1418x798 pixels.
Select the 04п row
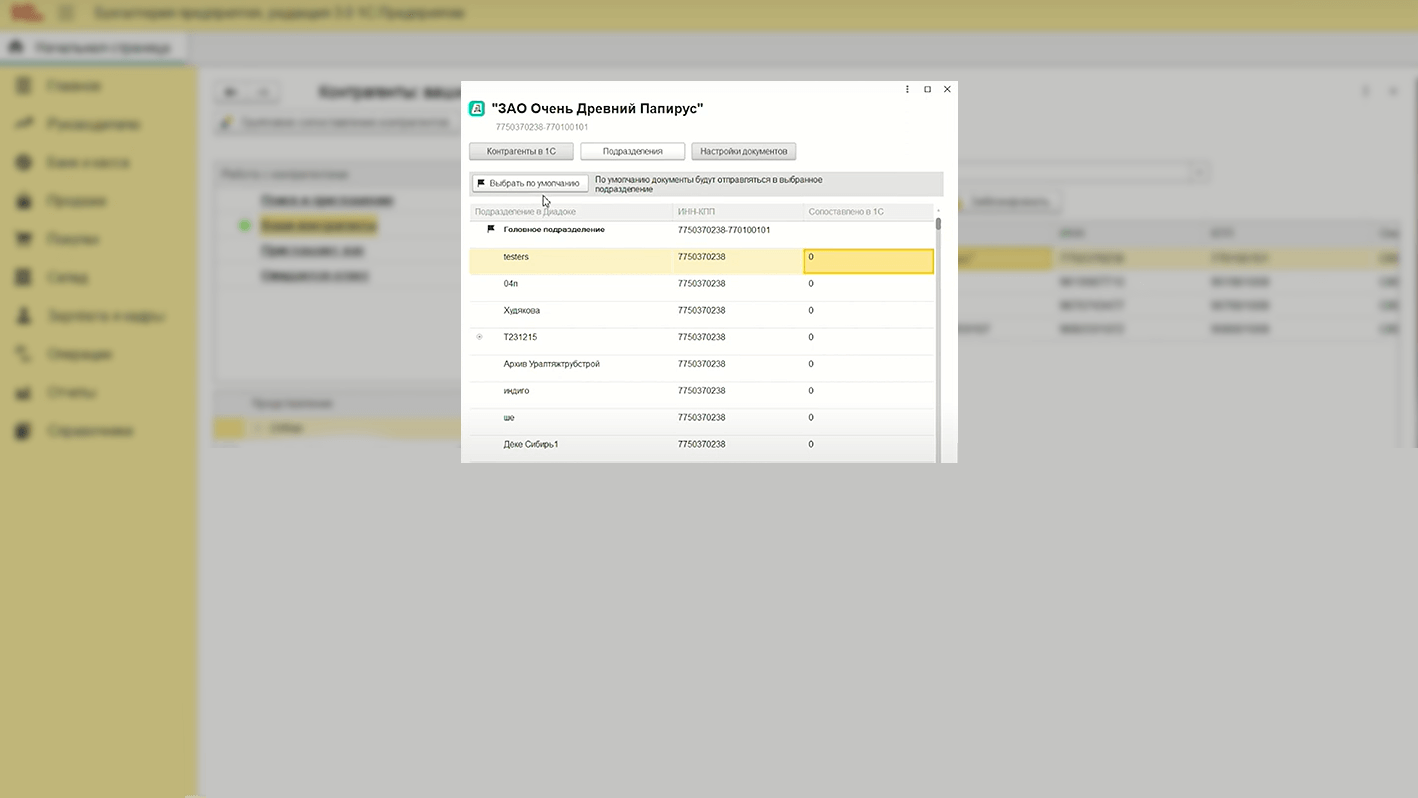point(701,288)
